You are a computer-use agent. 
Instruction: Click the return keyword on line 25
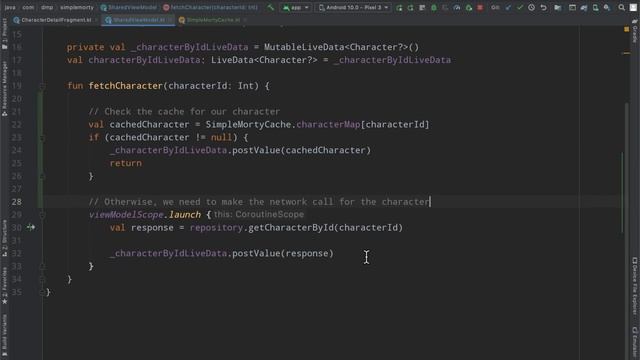coord(126,163)
